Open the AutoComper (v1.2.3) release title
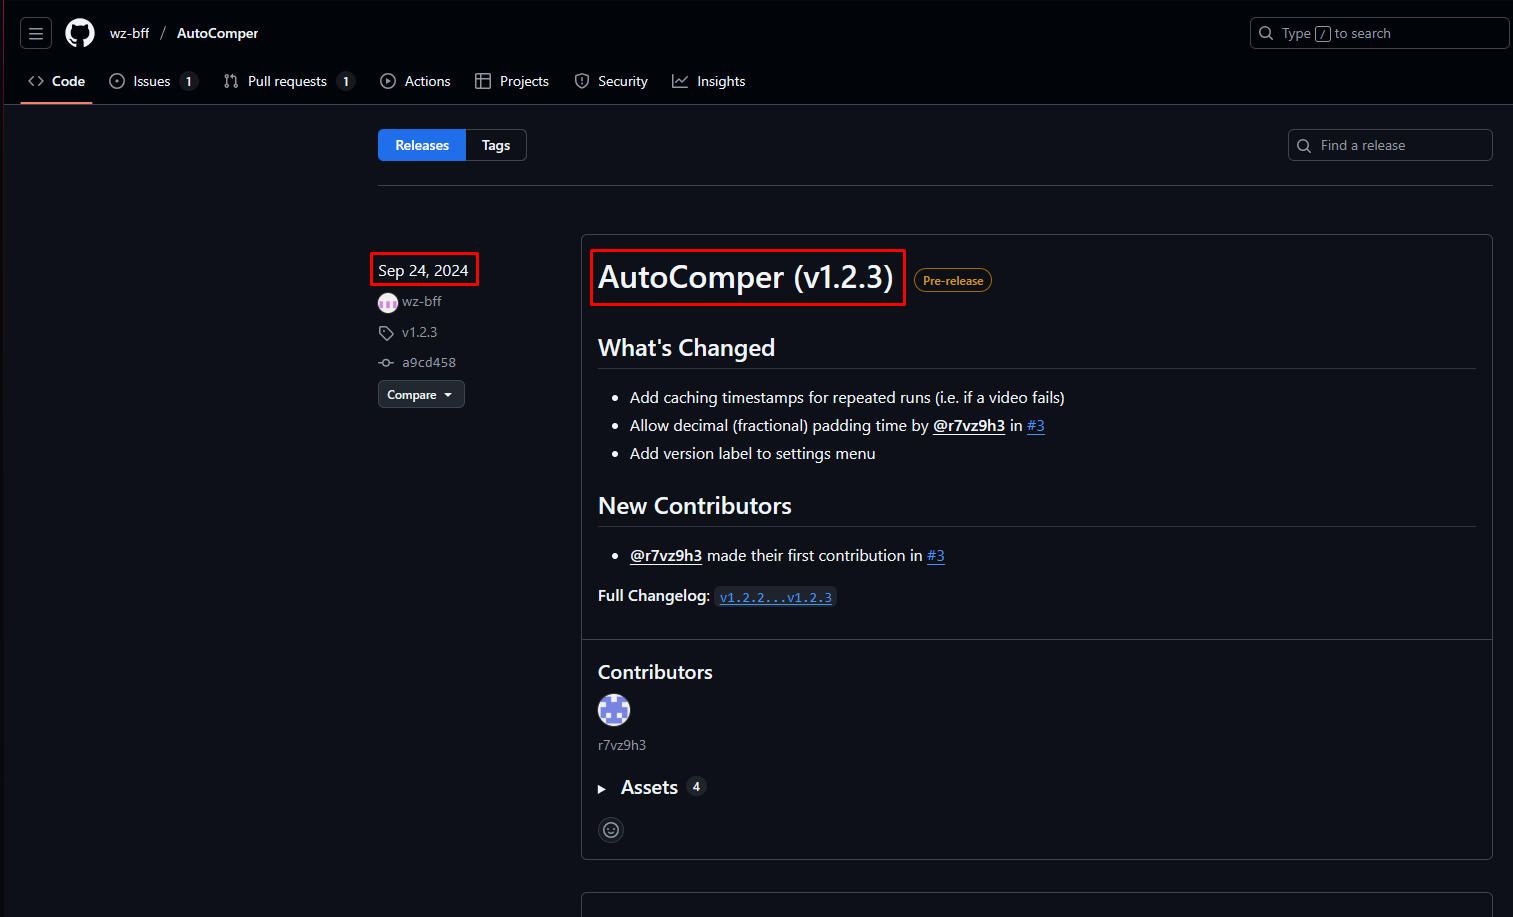 click(x=746, y=277)
